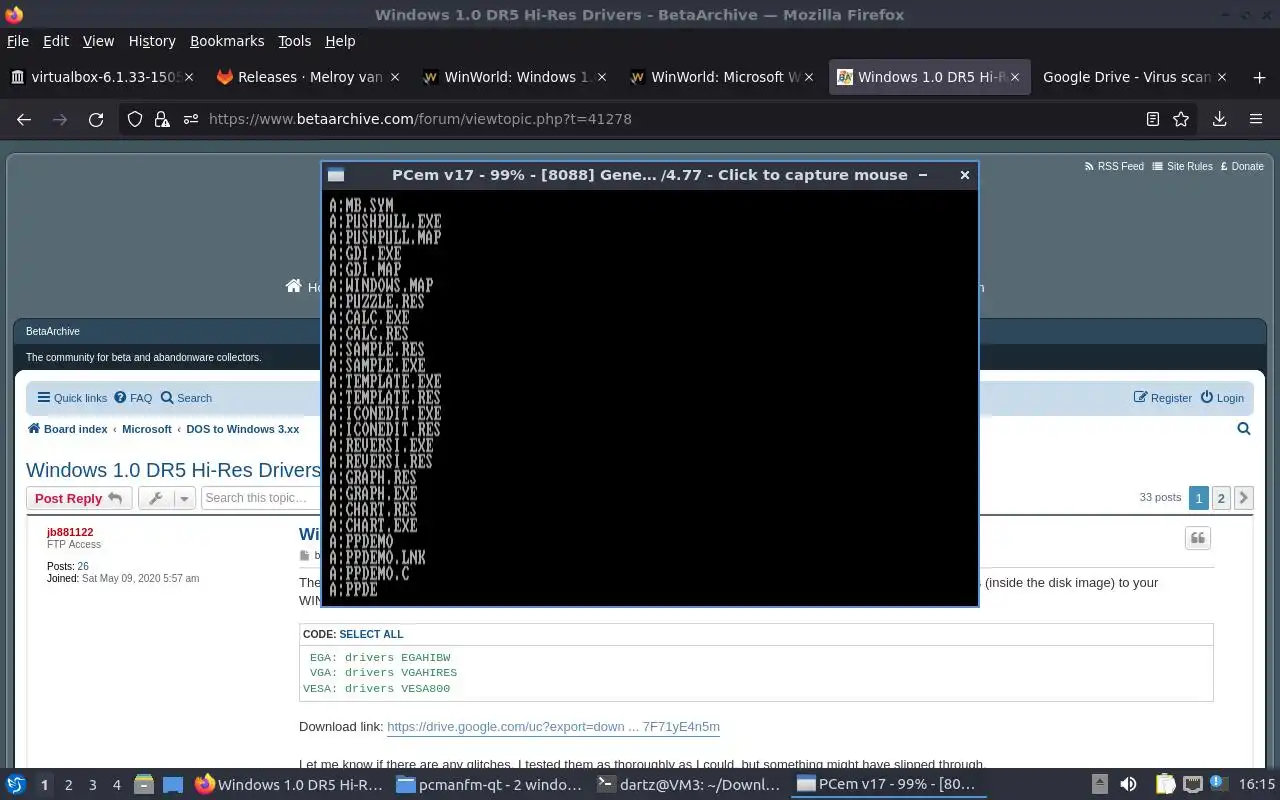Open a new Firefox tab
The image size is (1280, 800).
1259,77
